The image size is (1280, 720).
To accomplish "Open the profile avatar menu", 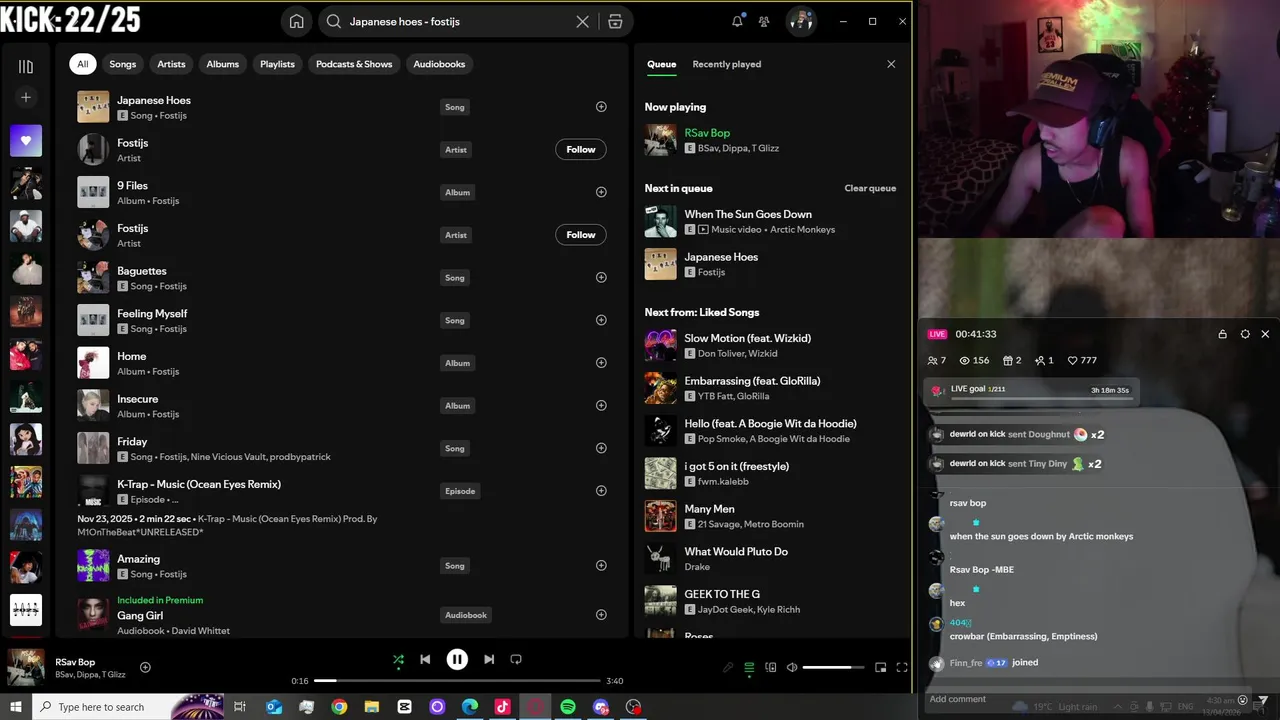I will [x=801, y=21].
